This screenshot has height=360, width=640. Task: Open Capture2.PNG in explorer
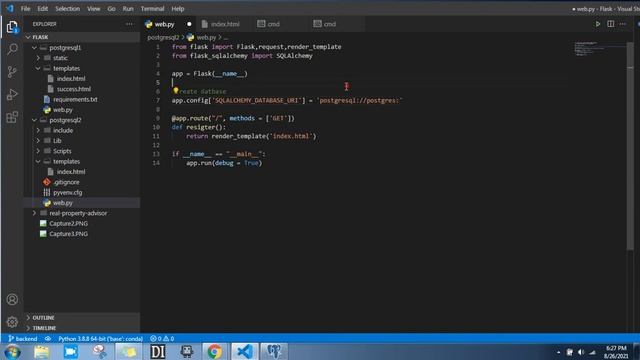click(x=68, y=223)
